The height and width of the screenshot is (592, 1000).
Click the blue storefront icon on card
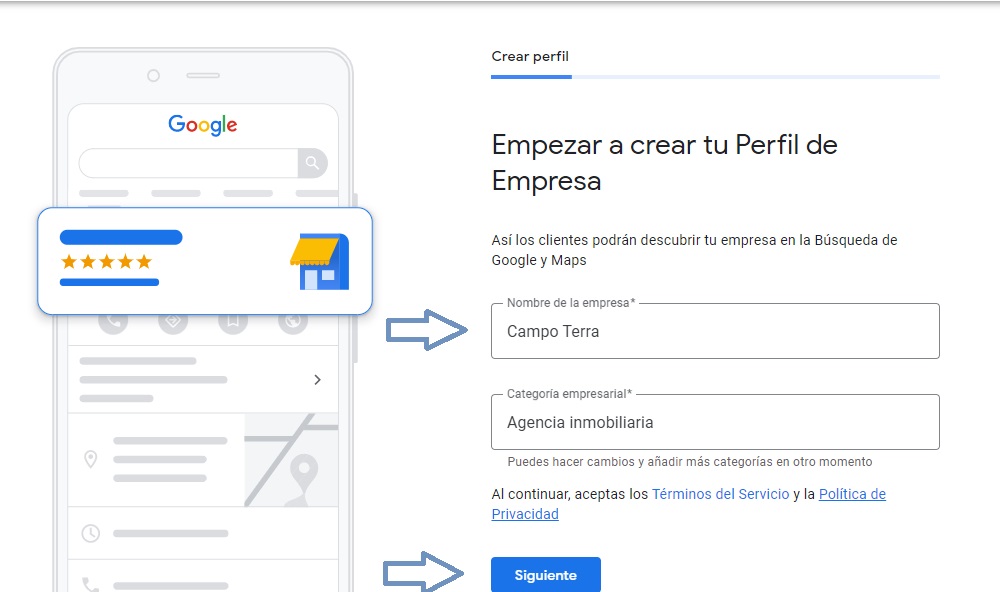pyautogui.click(x=320, y=262)
